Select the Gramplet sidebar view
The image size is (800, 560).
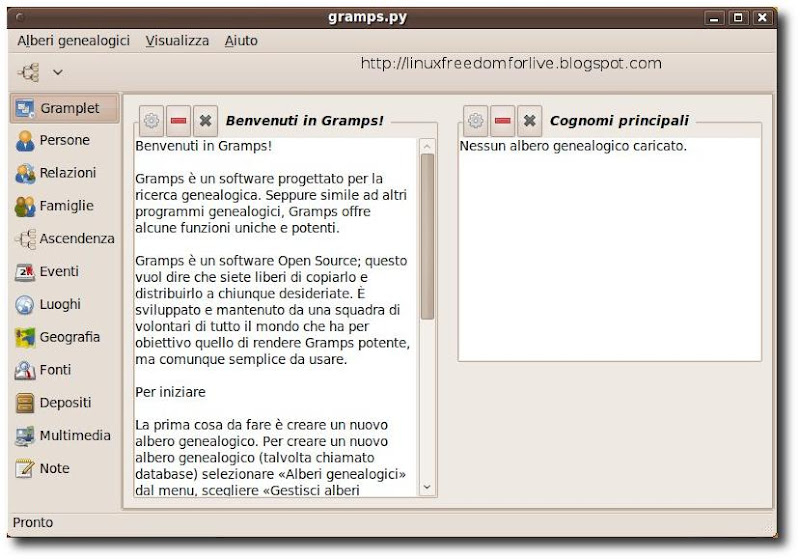[64, 108]
